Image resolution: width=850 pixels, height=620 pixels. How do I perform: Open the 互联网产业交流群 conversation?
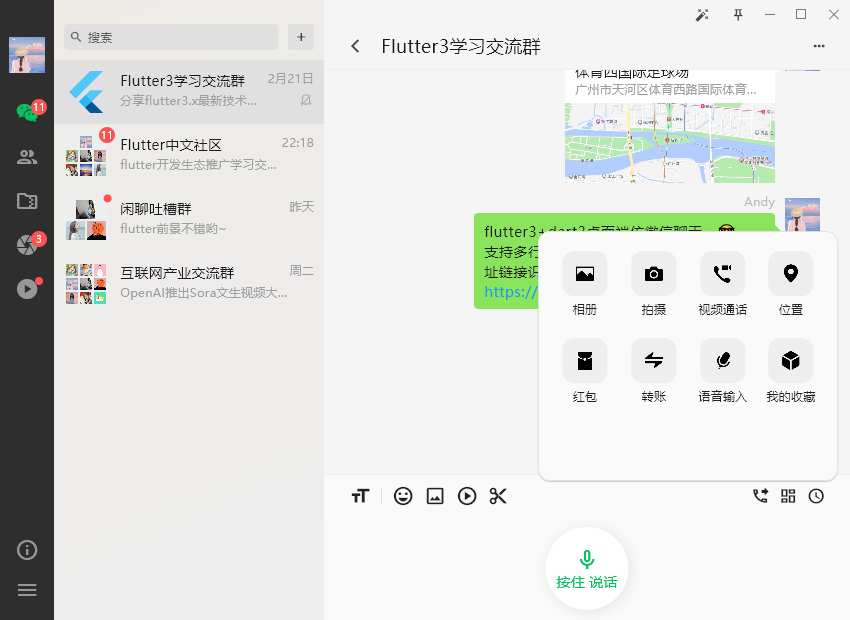pos(189,283)
